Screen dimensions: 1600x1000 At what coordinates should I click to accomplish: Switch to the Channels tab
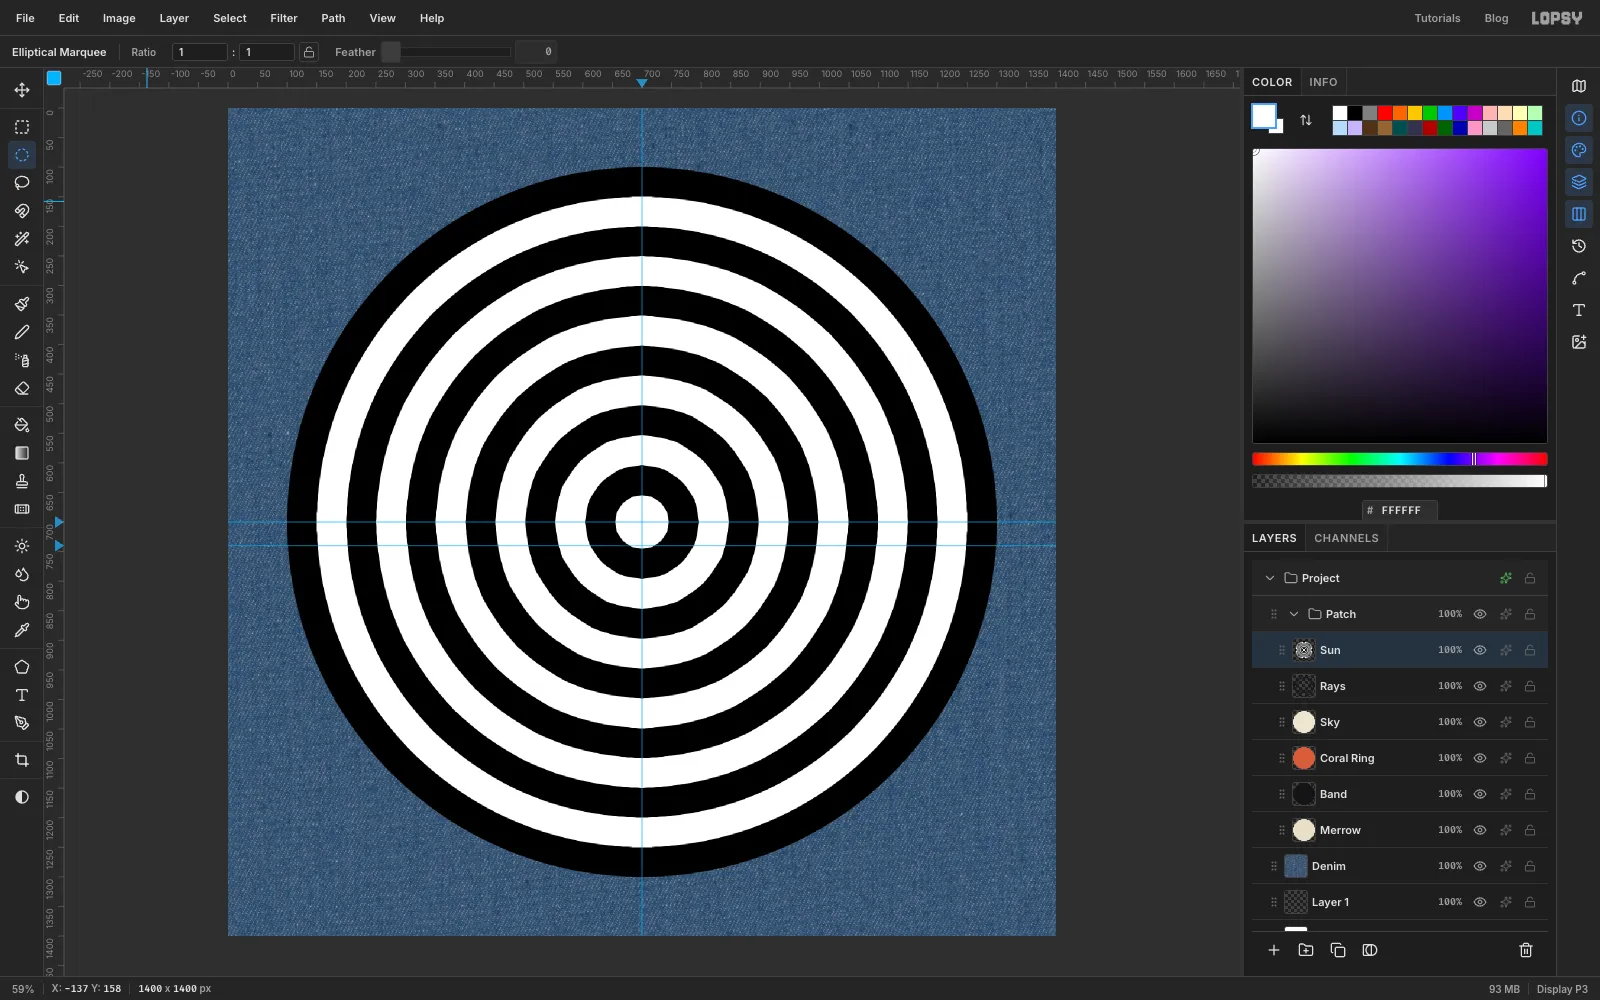pos(1346,538)
